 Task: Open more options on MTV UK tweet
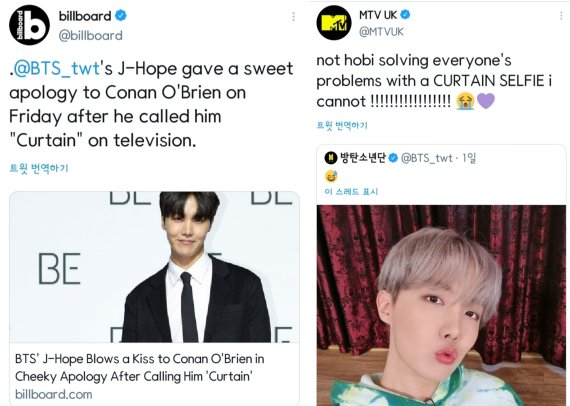562,15
